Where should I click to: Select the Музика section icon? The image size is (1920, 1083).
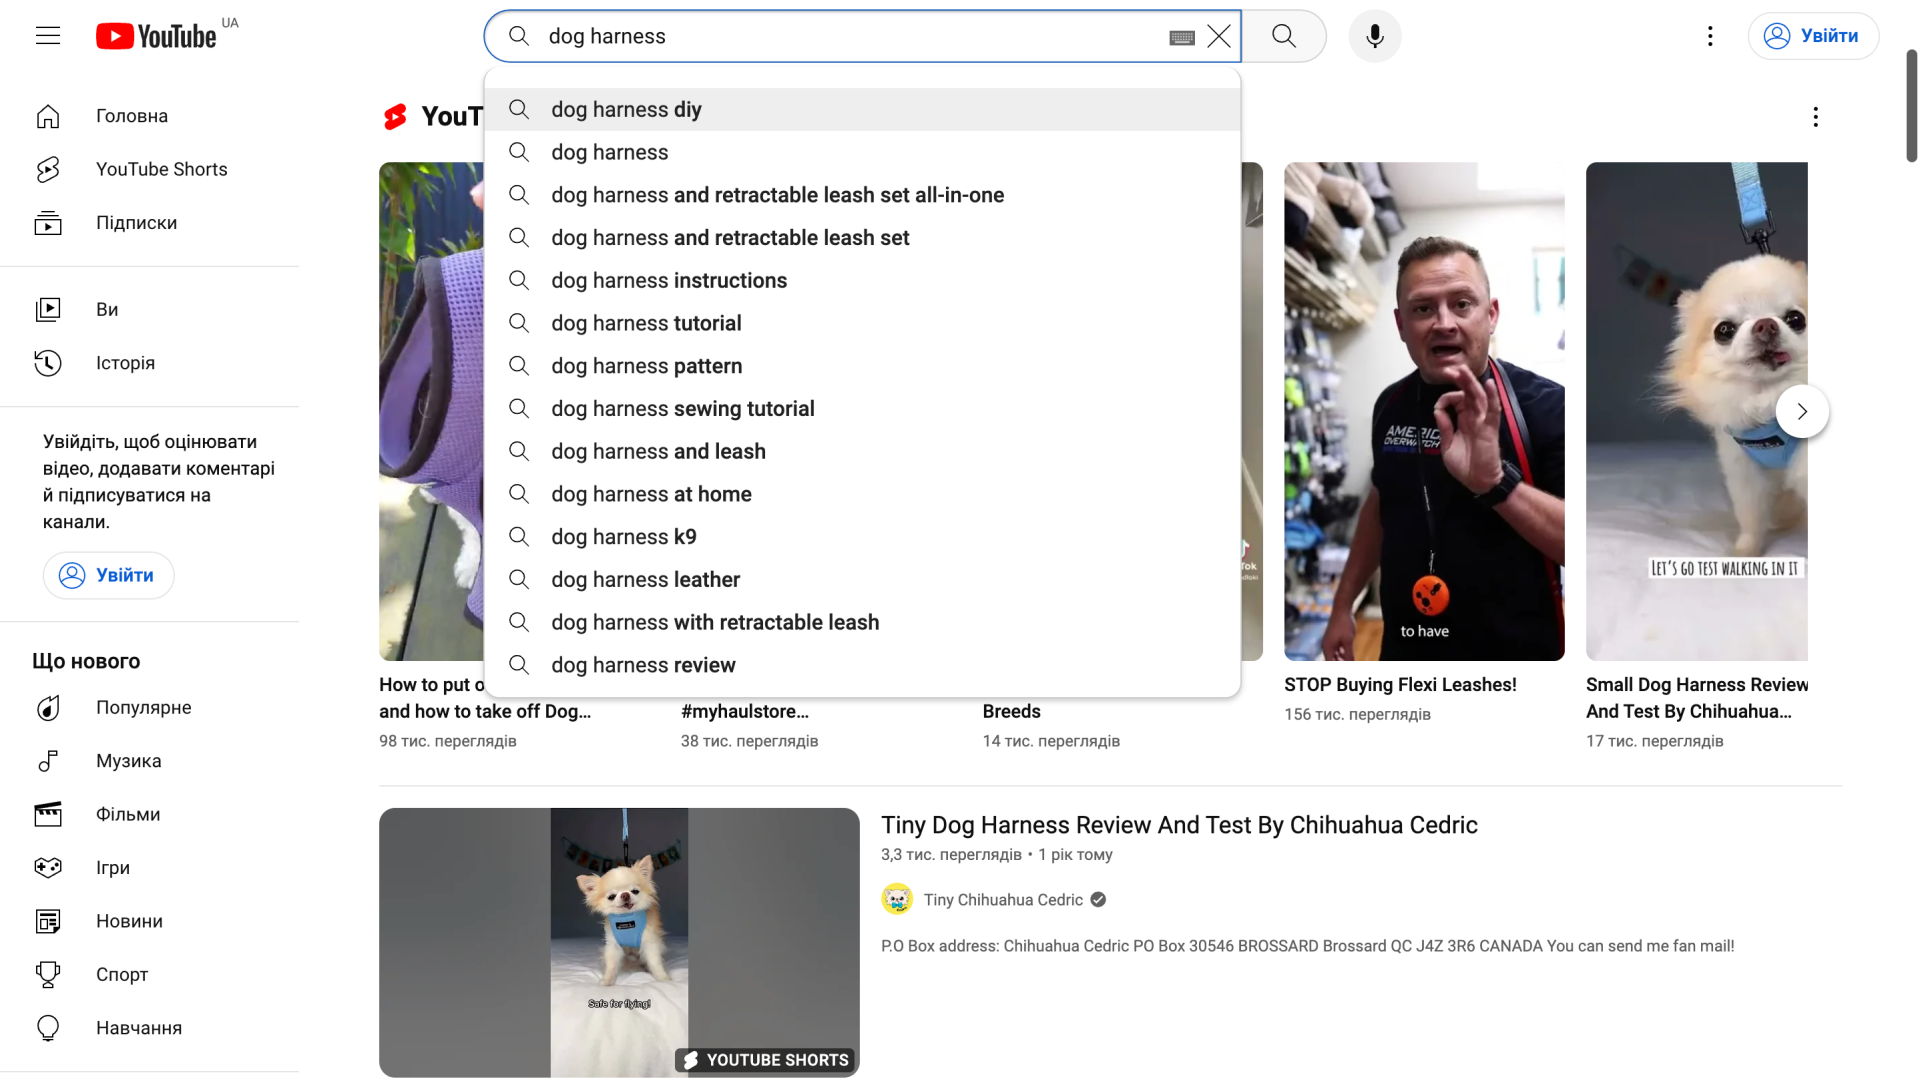(x=48, y=760)
